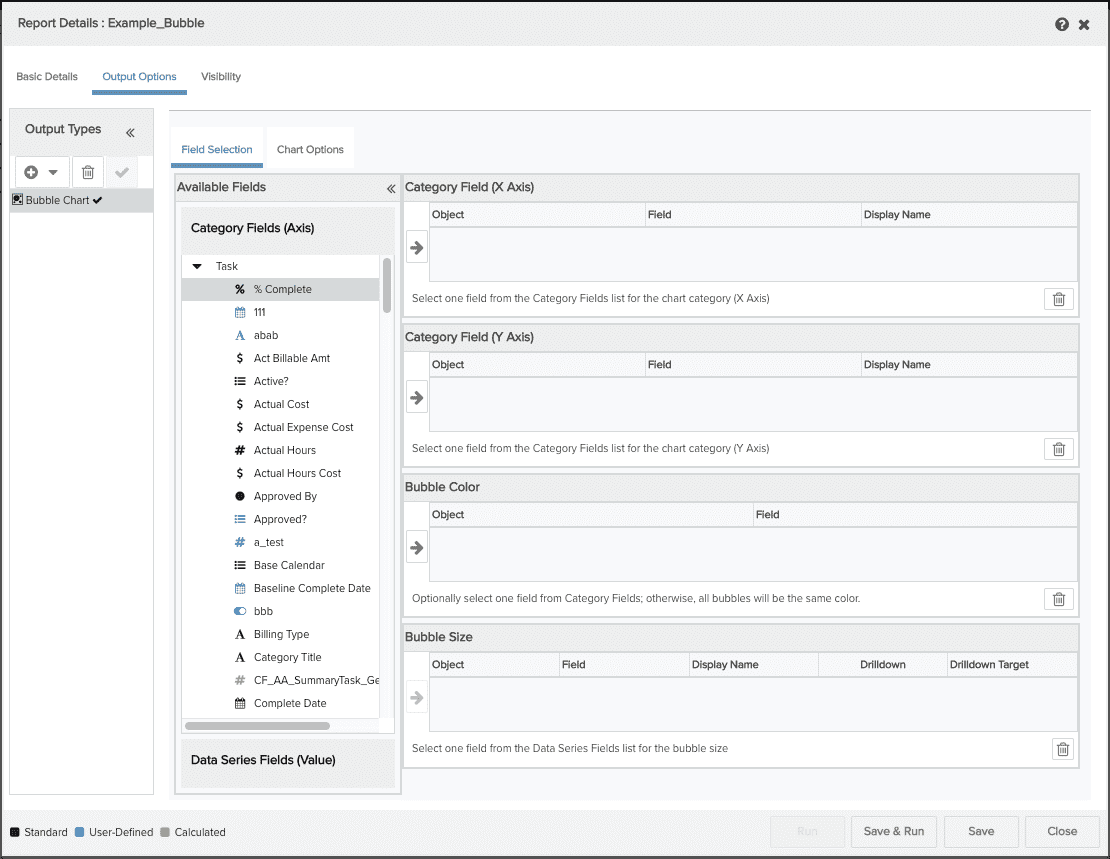Click the Bubble Color trash icon
Screen dimensions: 1110x859
[1058, 599]
